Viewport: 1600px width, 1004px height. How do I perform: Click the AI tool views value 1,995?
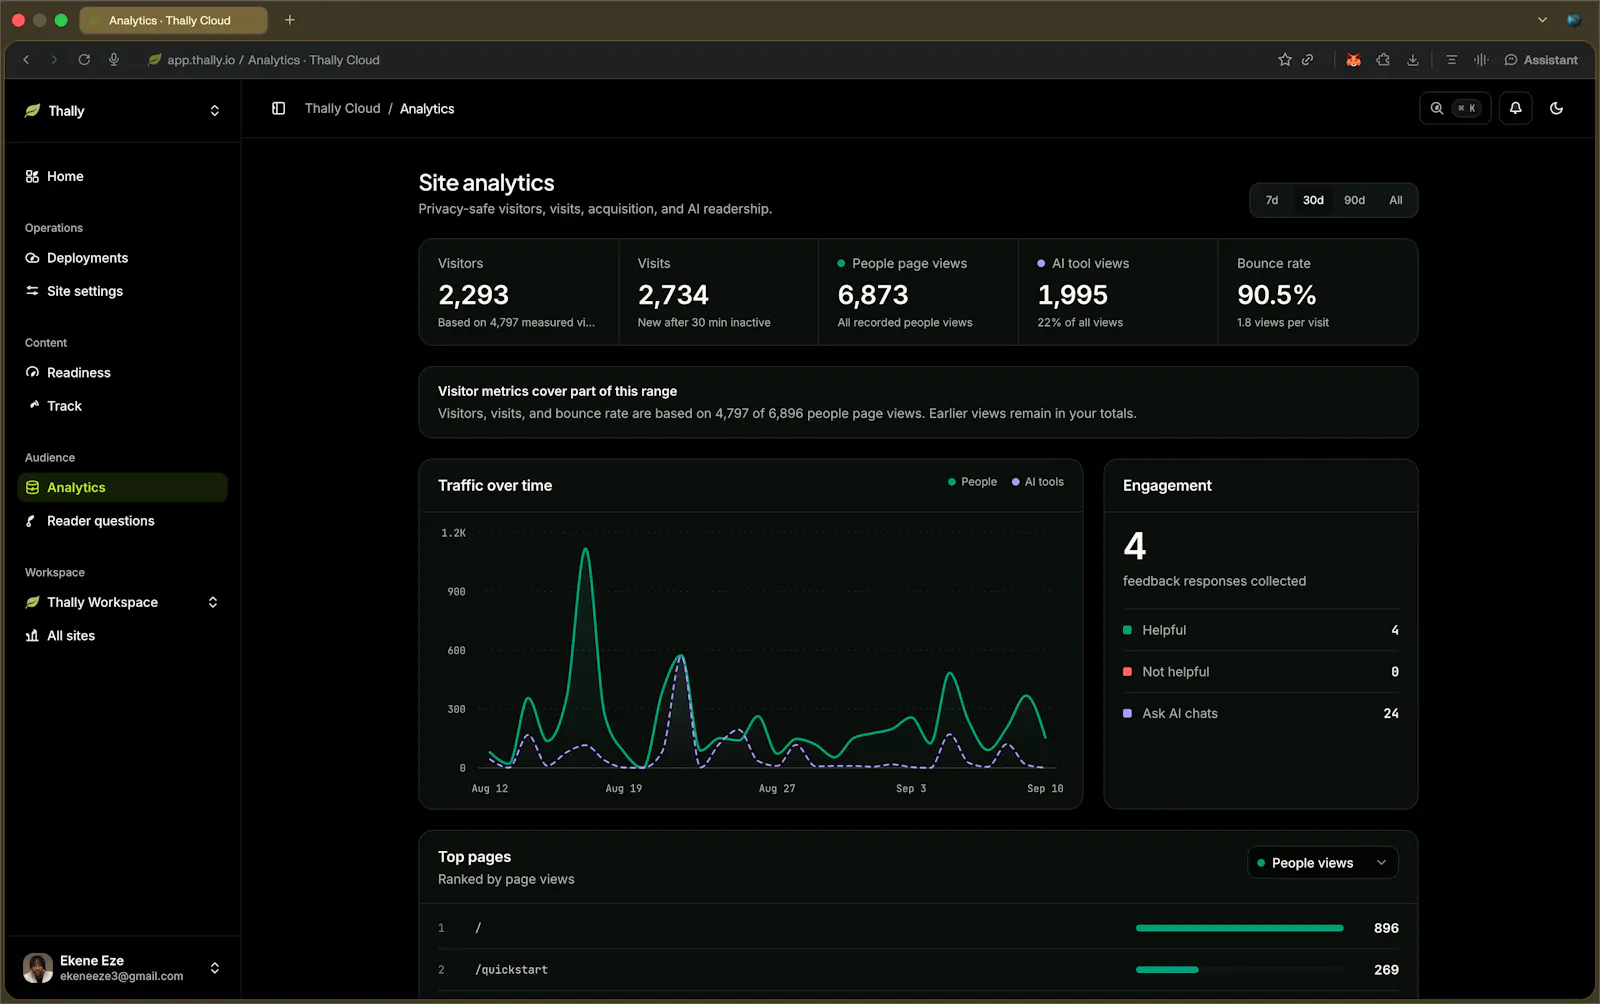tap(1073, 295)
